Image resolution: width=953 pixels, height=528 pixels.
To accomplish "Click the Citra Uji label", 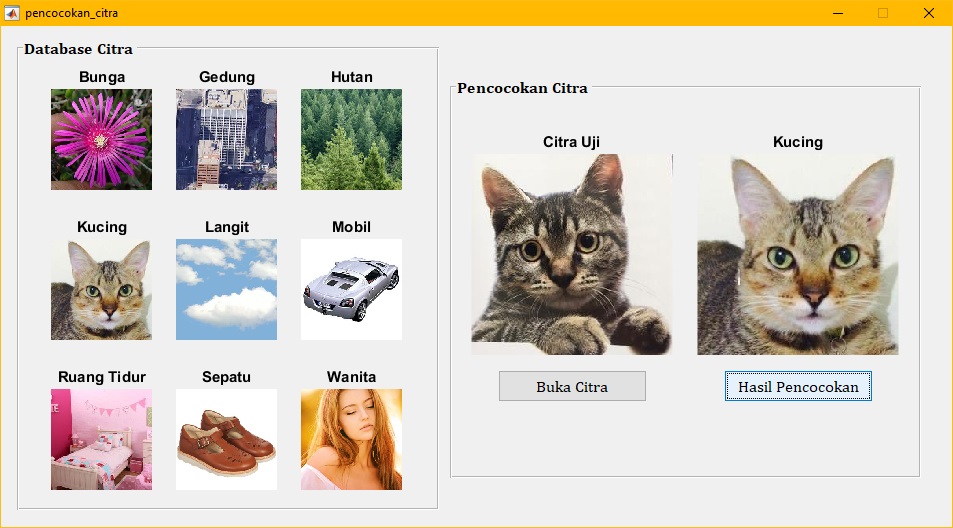I will 571,142.
